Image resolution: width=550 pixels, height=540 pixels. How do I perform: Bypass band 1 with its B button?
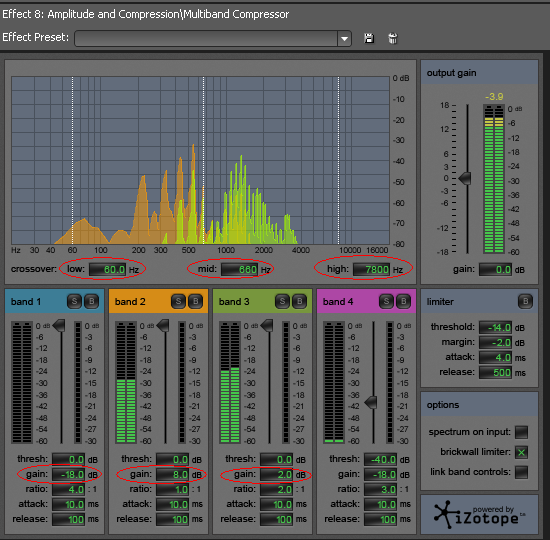coord(92,301)
